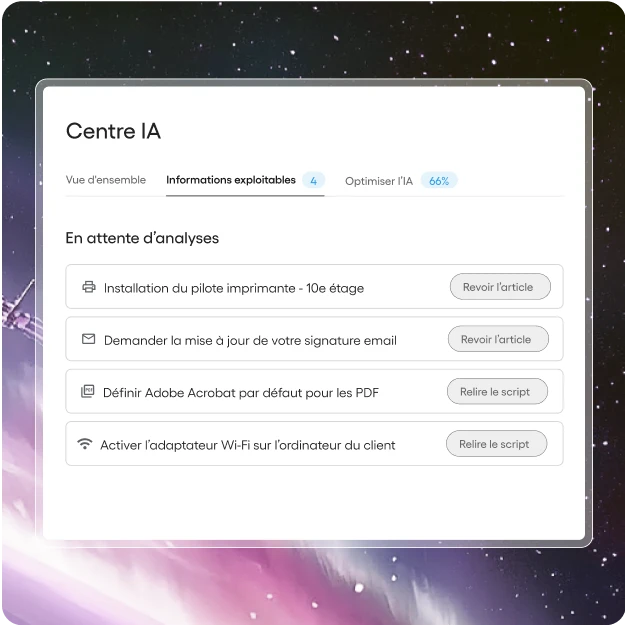Click the 4 badge on Informations exploitables
The image size is (625, 625).
(x=314, y=181)
